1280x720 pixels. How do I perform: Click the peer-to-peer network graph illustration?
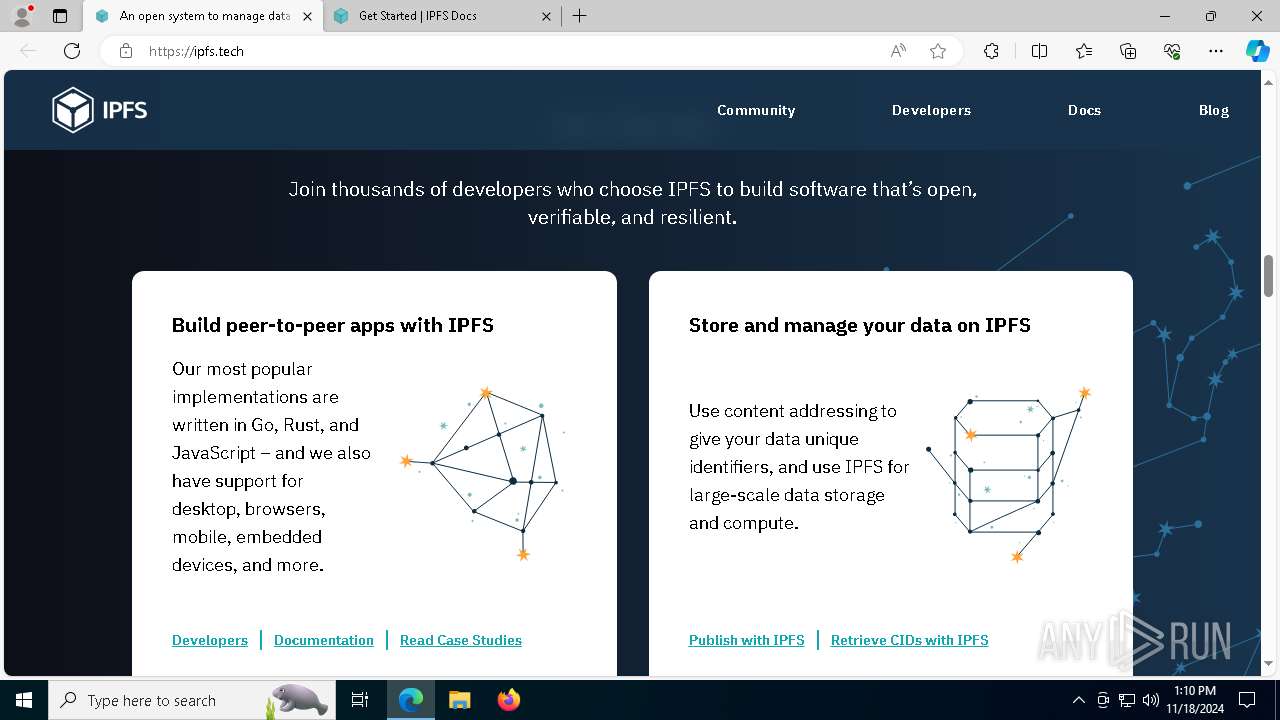point(484,473)
